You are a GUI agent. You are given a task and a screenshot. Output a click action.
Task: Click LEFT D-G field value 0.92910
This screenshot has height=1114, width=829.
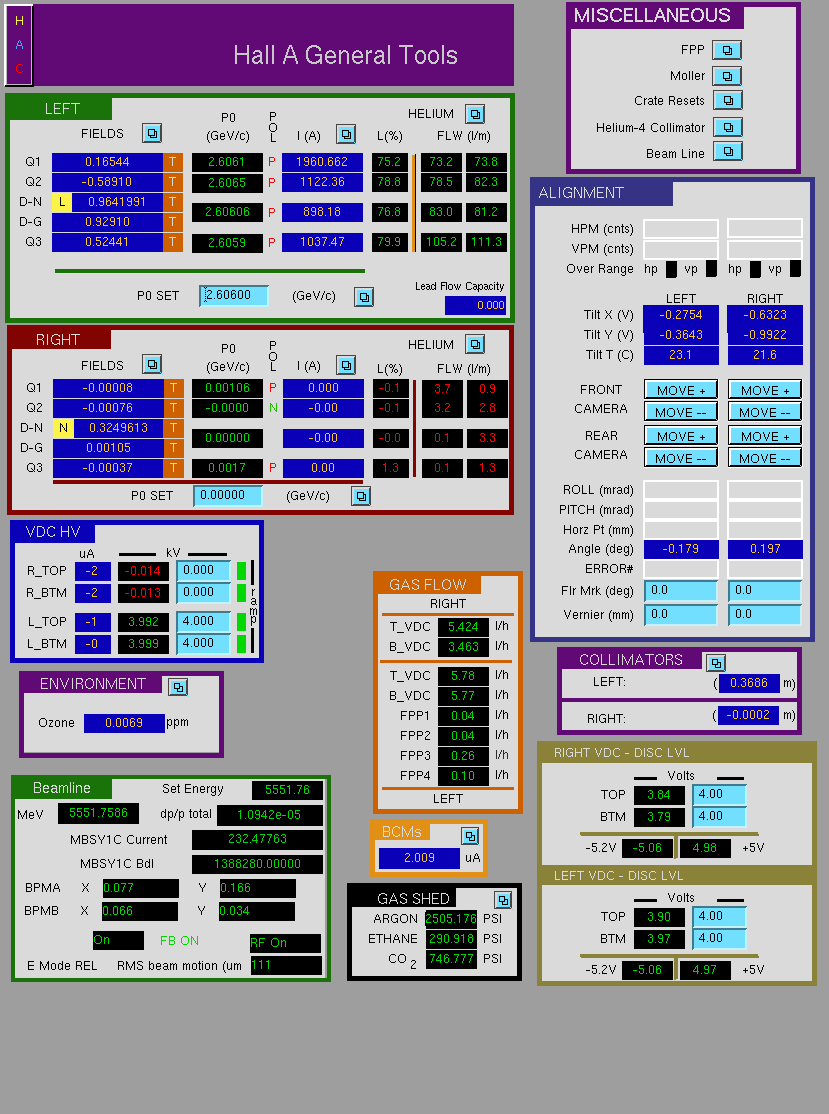pos(107,222)
